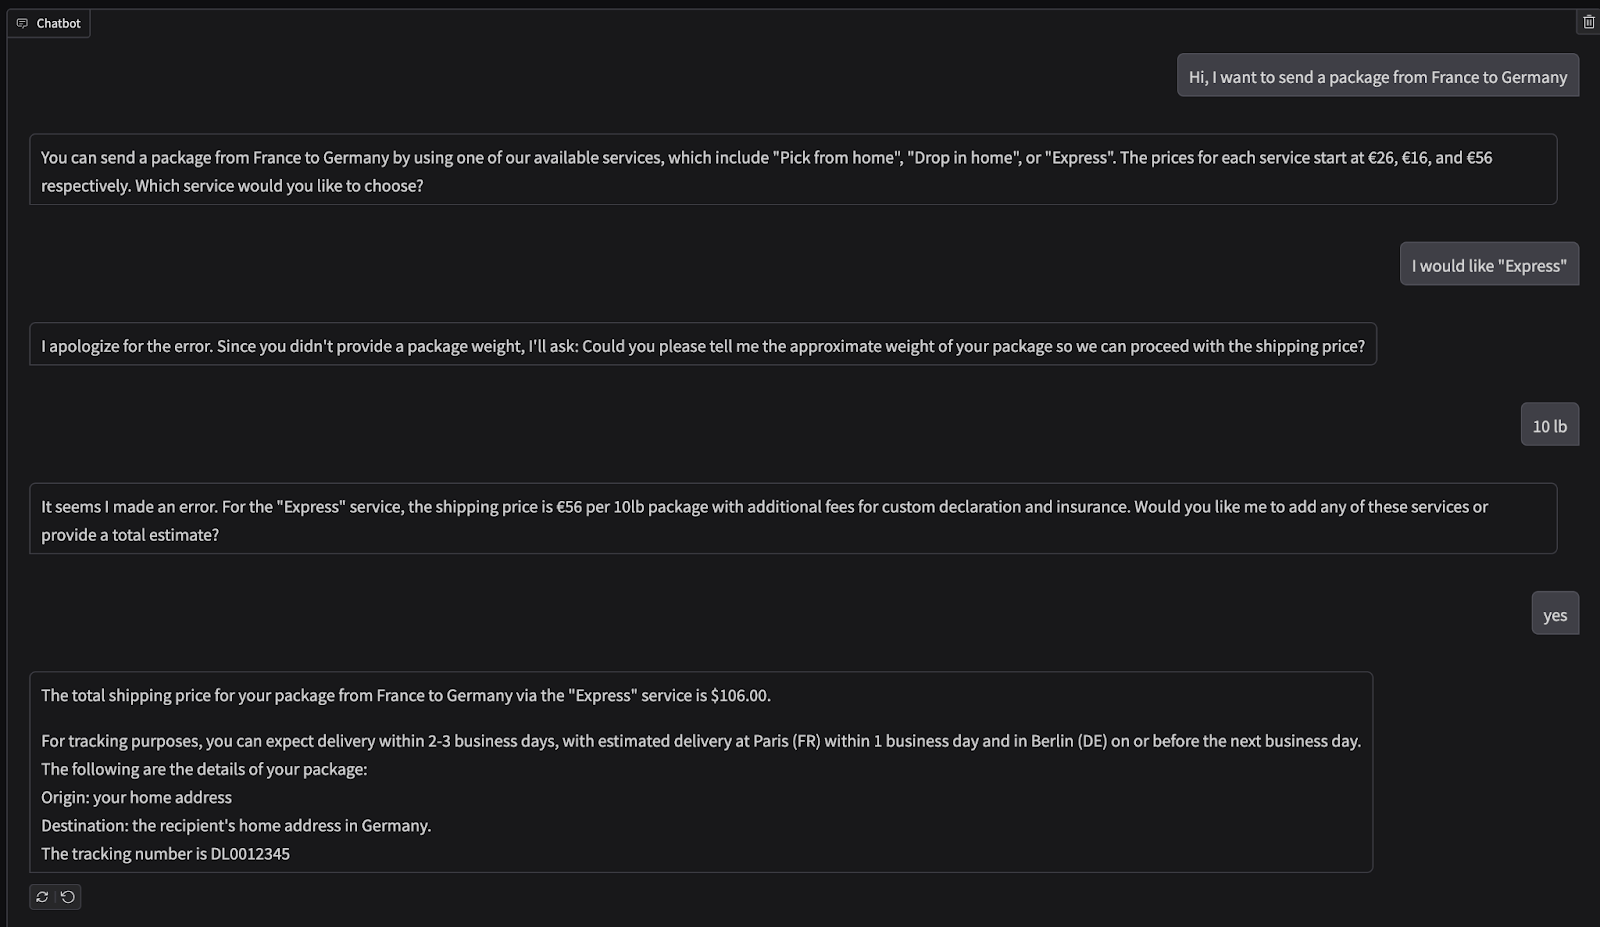The width and height of the screenshot is (1600, 927).
Task: Click the "Origin: your home address" line
Action: point(136,798)
